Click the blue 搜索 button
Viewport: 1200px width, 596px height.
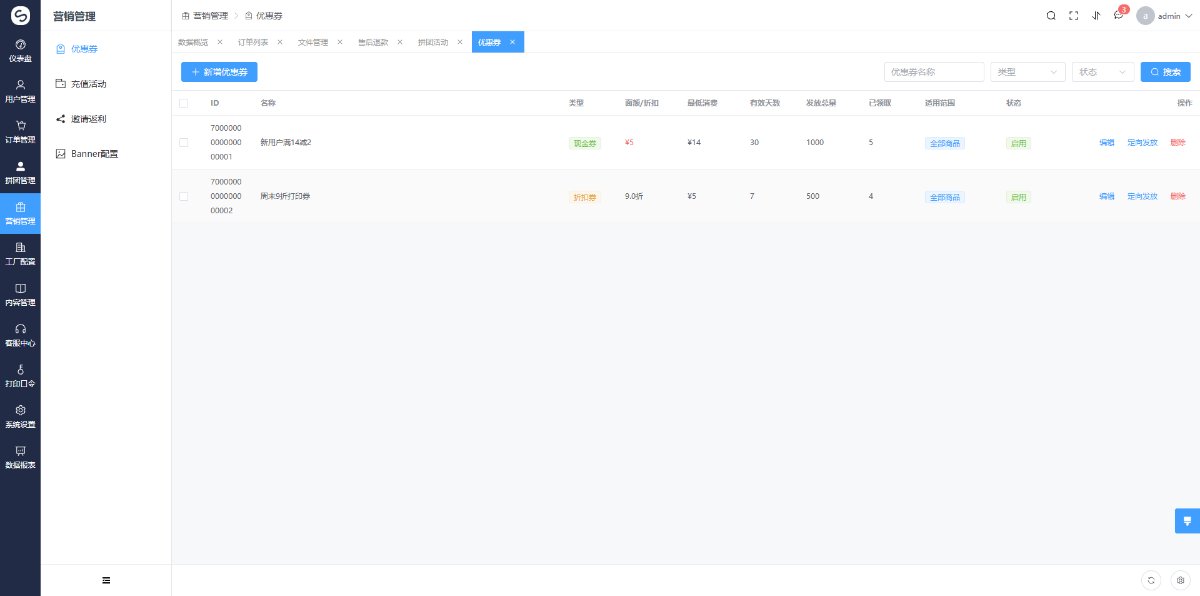(x=1166, y=72)
